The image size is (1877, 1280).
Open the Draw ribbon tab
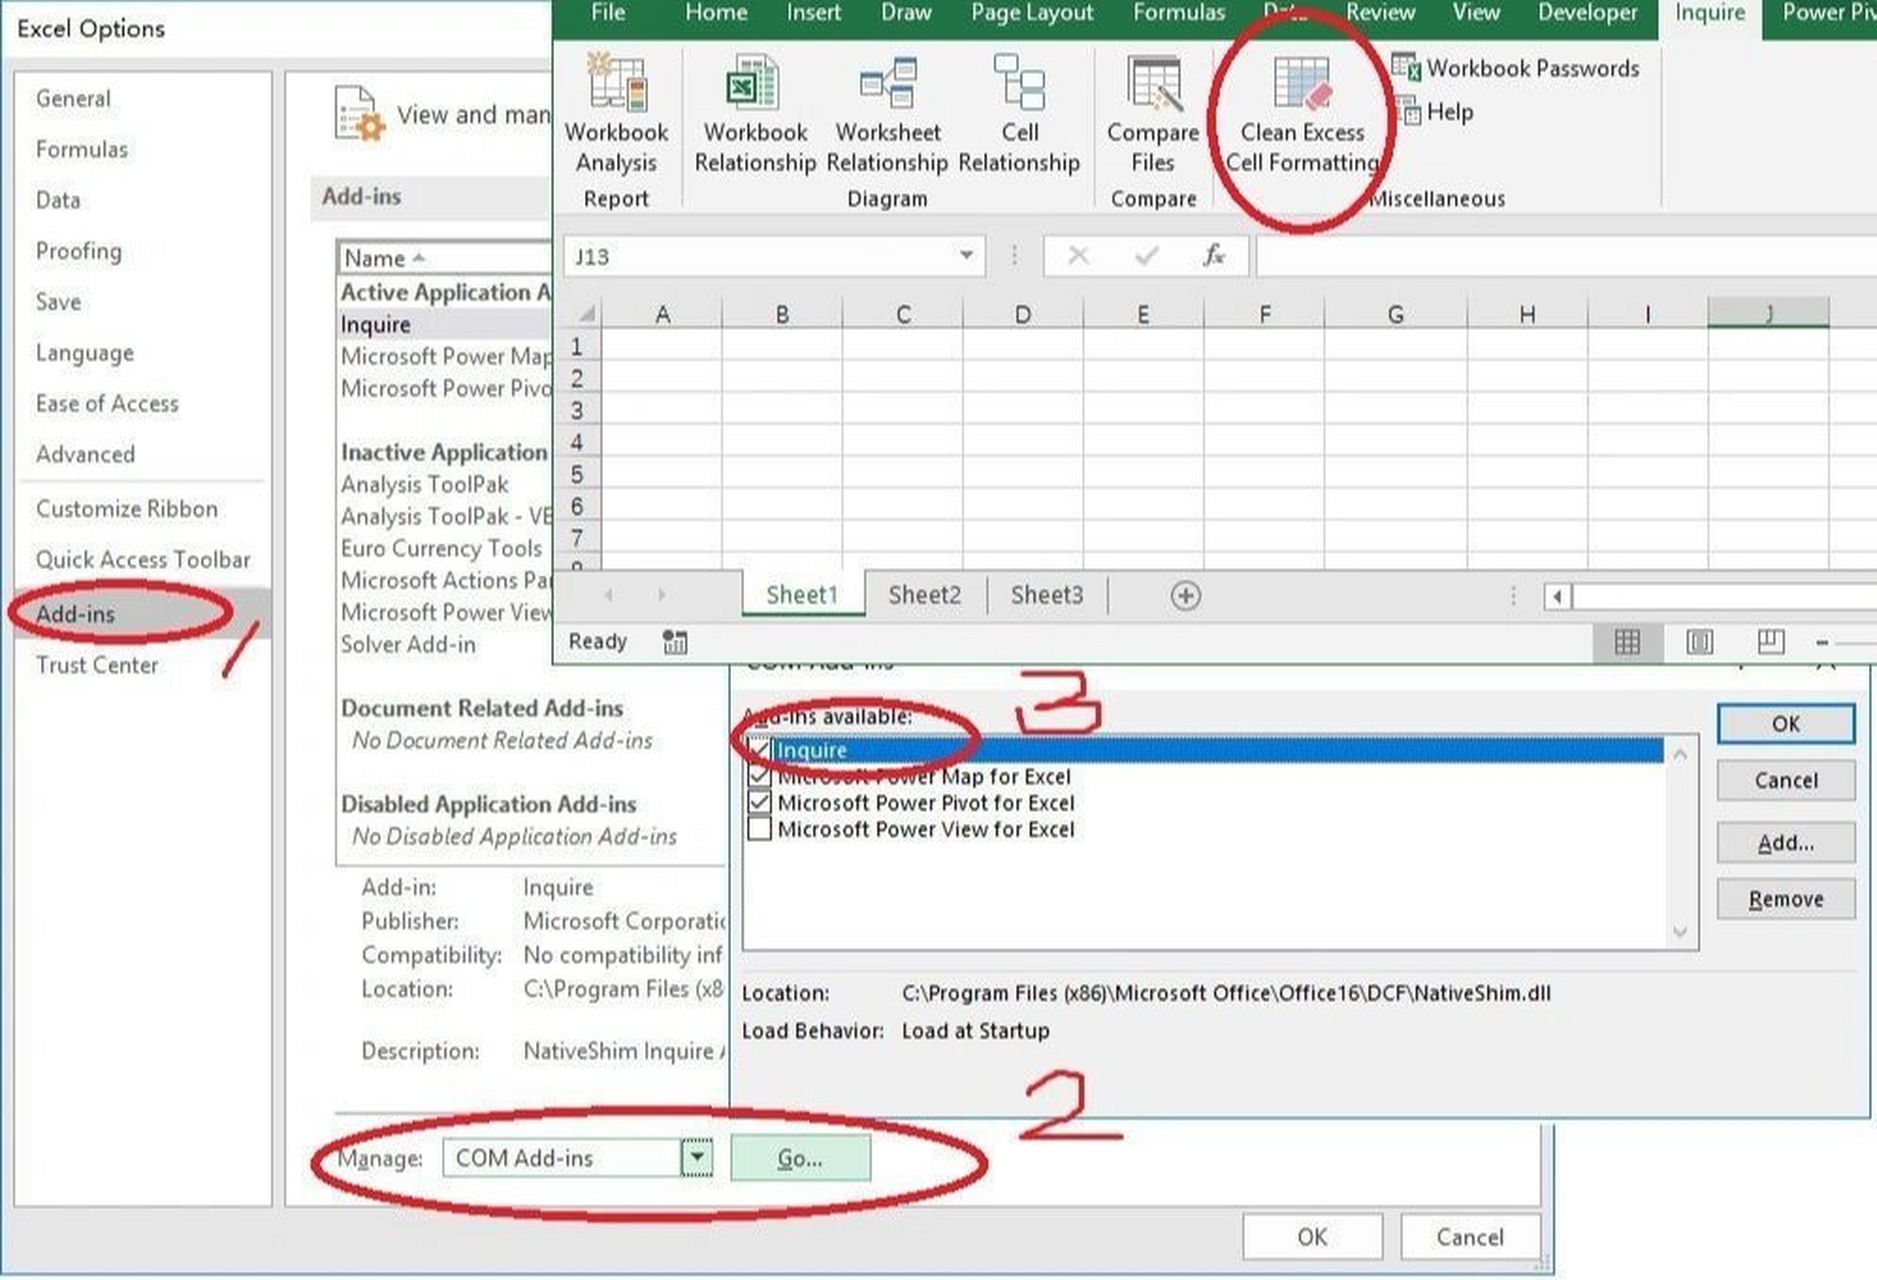906,13
